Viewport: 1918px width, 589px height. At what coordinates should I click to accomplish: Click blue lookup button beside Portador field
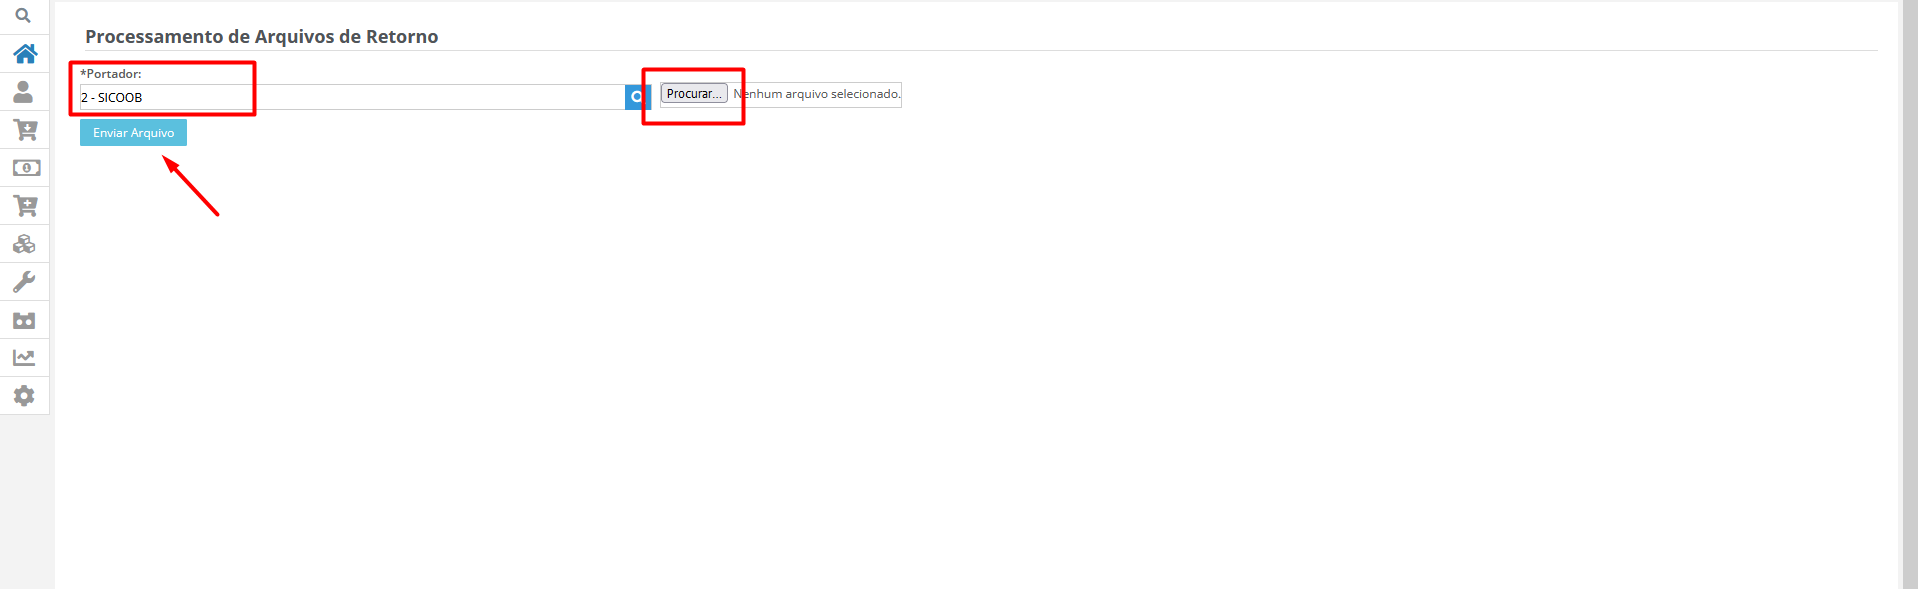(x=637, y=97)
